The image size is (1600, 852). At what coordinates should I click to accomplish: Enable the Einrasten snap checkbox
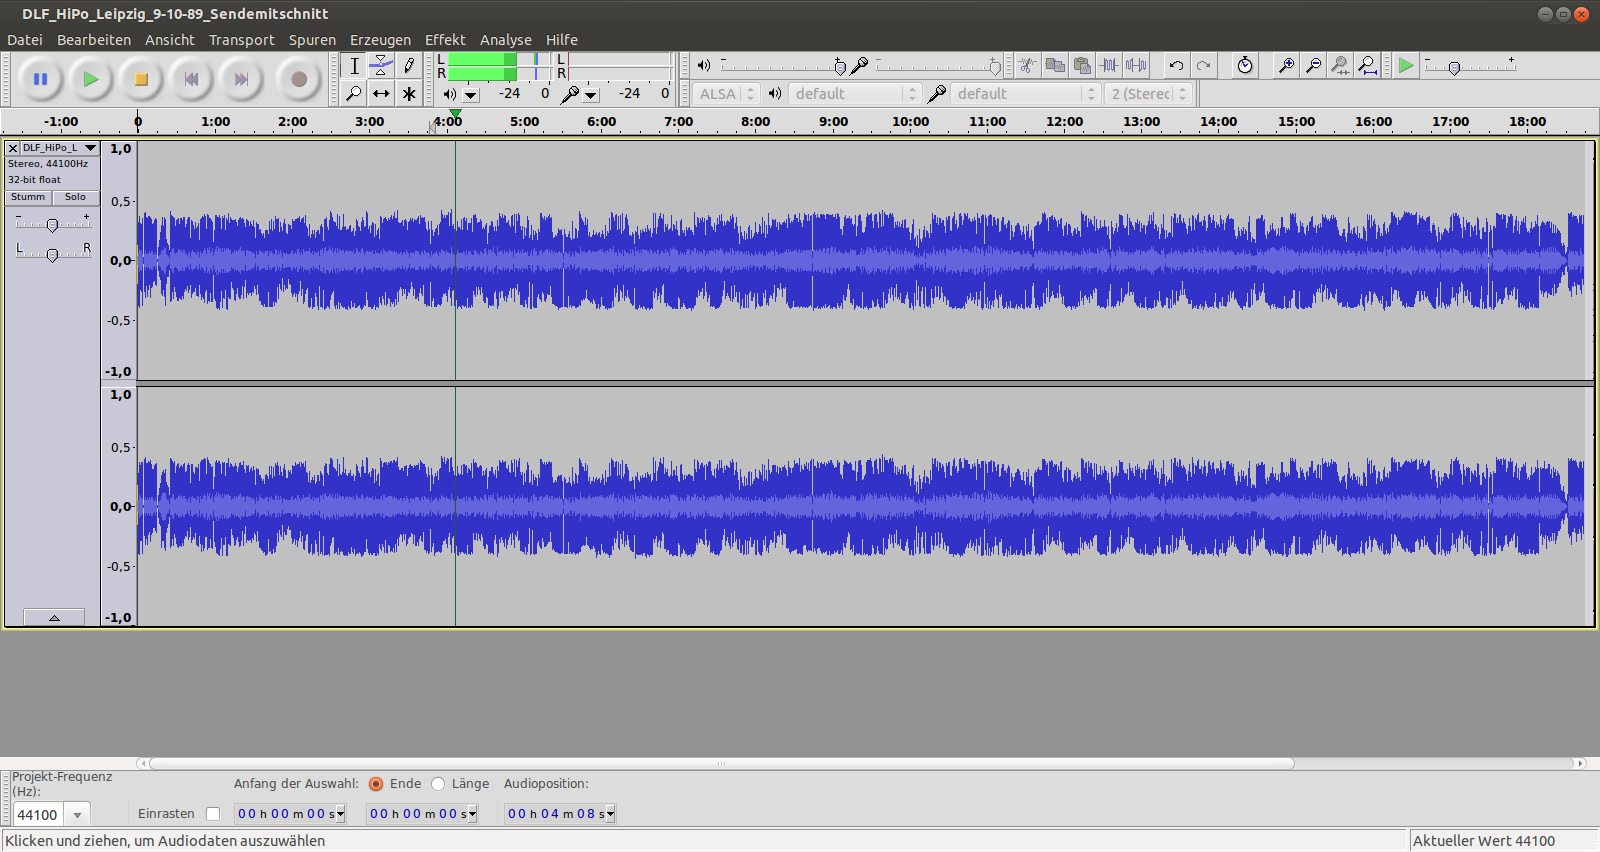click(213, 814)
